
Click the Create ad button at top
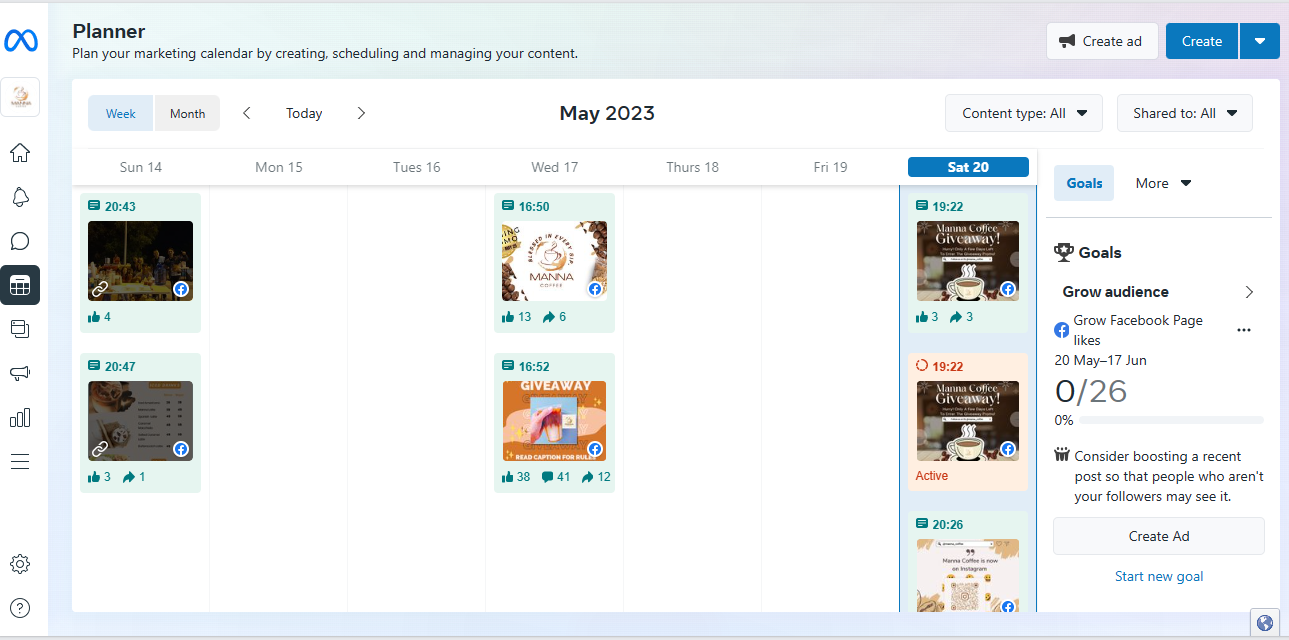tap(1102, 41)
